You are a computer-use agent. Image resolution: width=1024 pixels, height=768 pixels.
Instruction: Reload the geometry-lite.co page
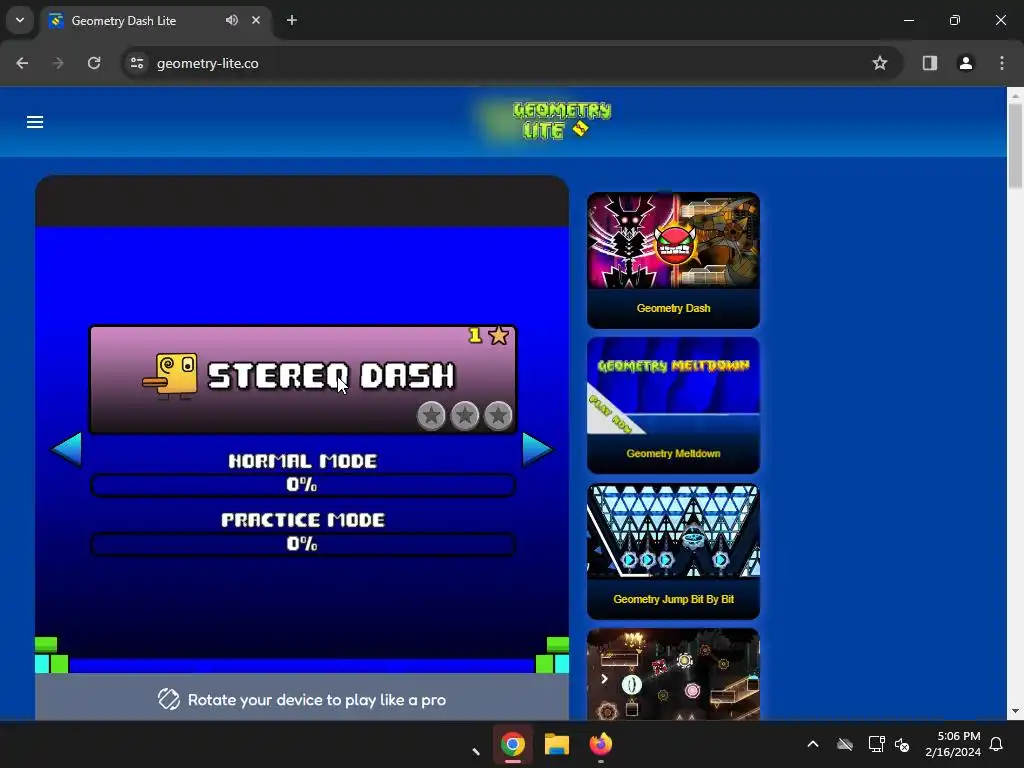click(x=94, y=63)
